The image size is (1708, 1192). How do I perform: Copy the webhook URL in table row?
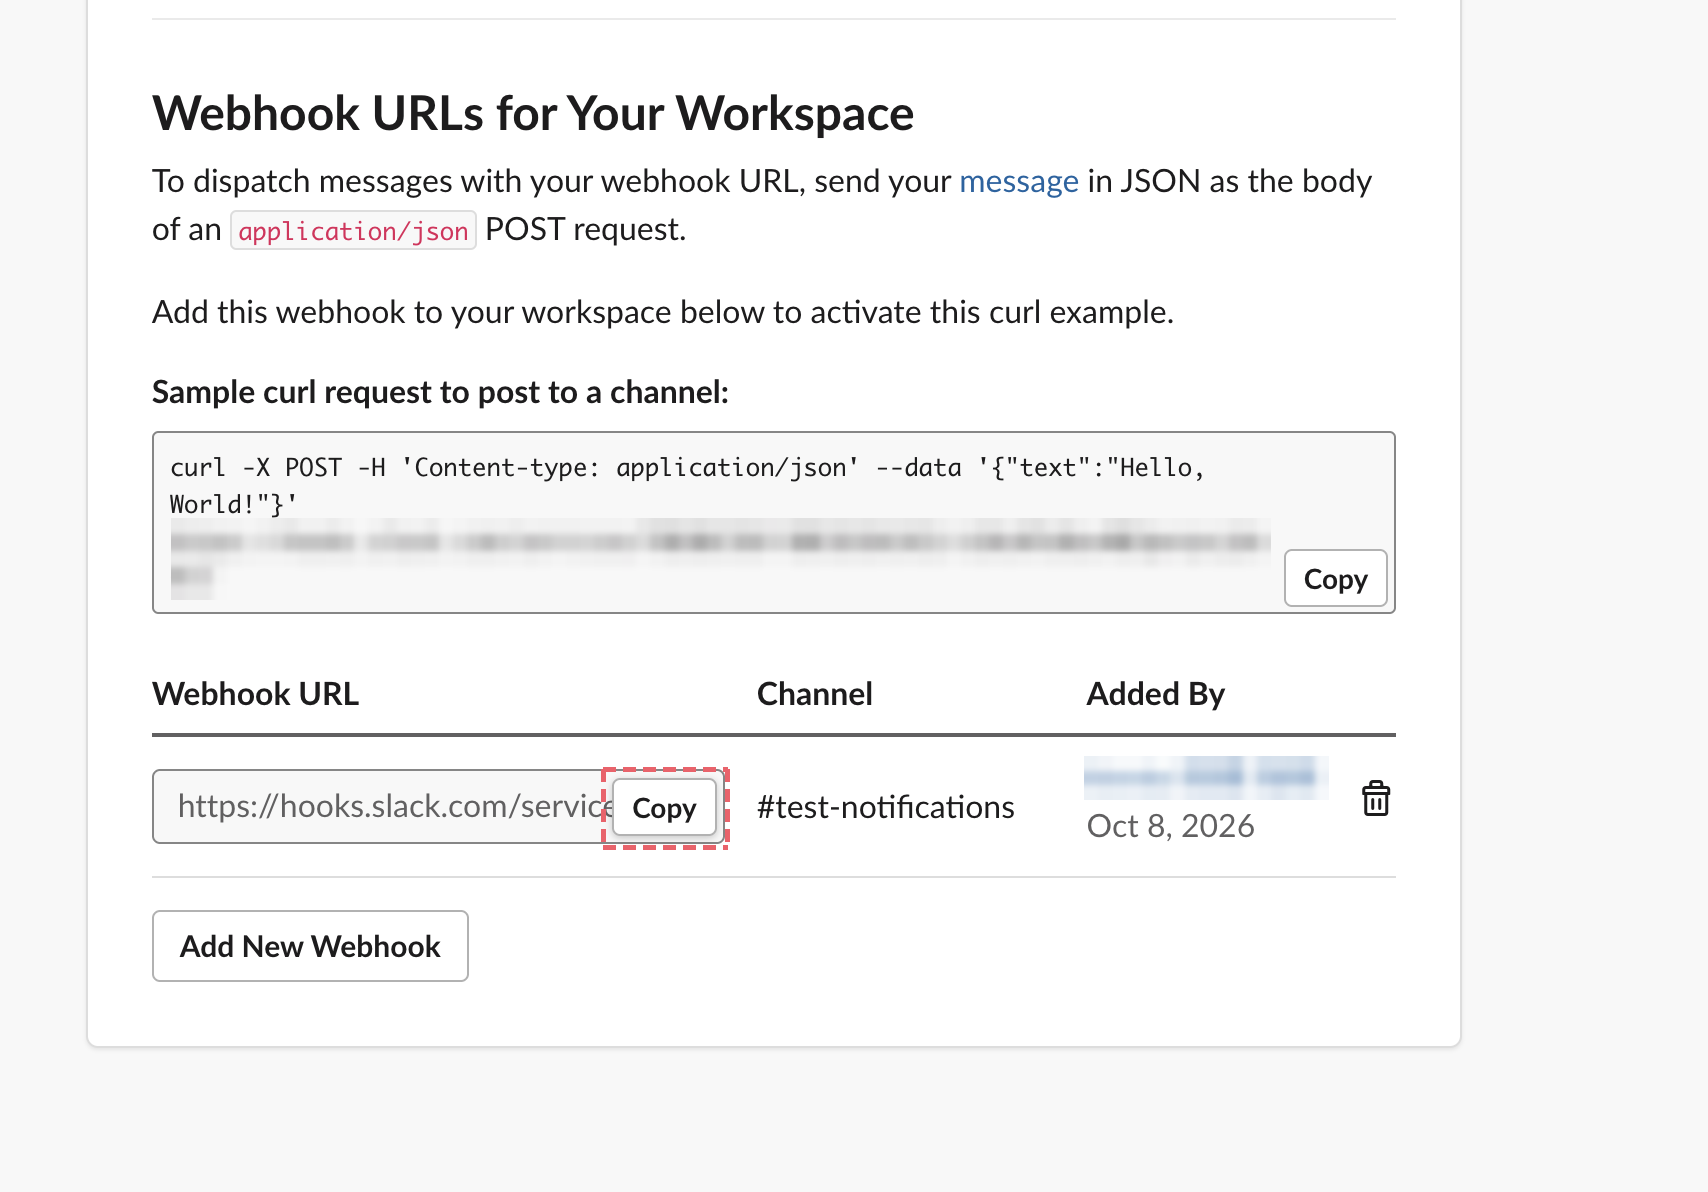click(x=664, y=808)
